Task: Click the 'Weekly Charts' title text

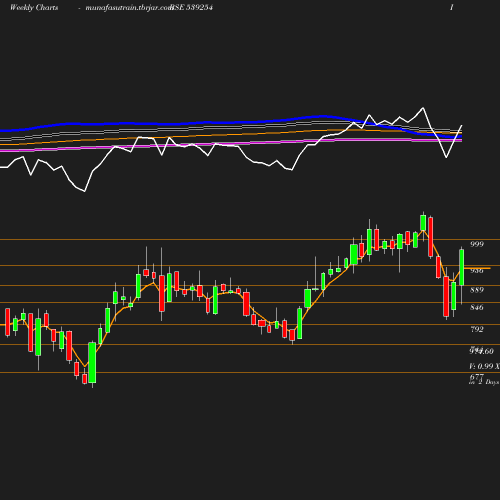Action: point(34,8)
